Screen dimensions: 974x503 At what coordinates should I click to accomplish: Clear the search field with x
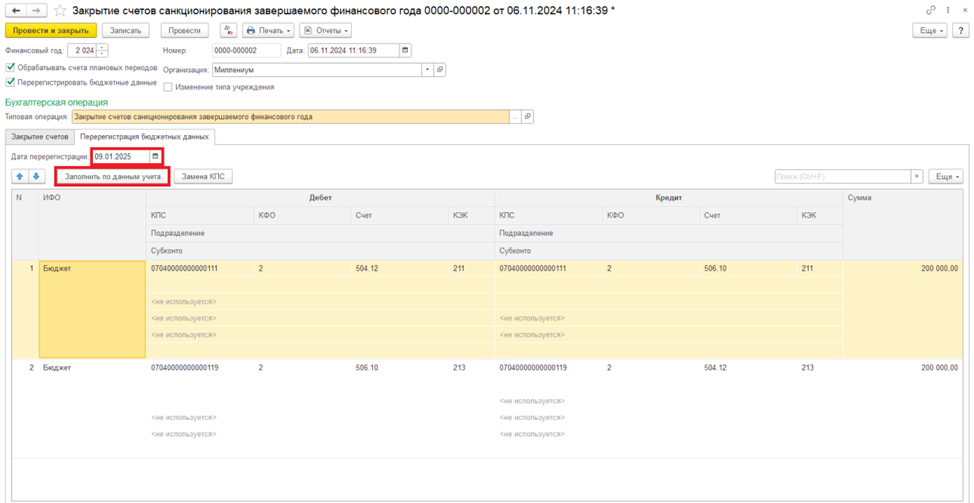coord(917,177)
